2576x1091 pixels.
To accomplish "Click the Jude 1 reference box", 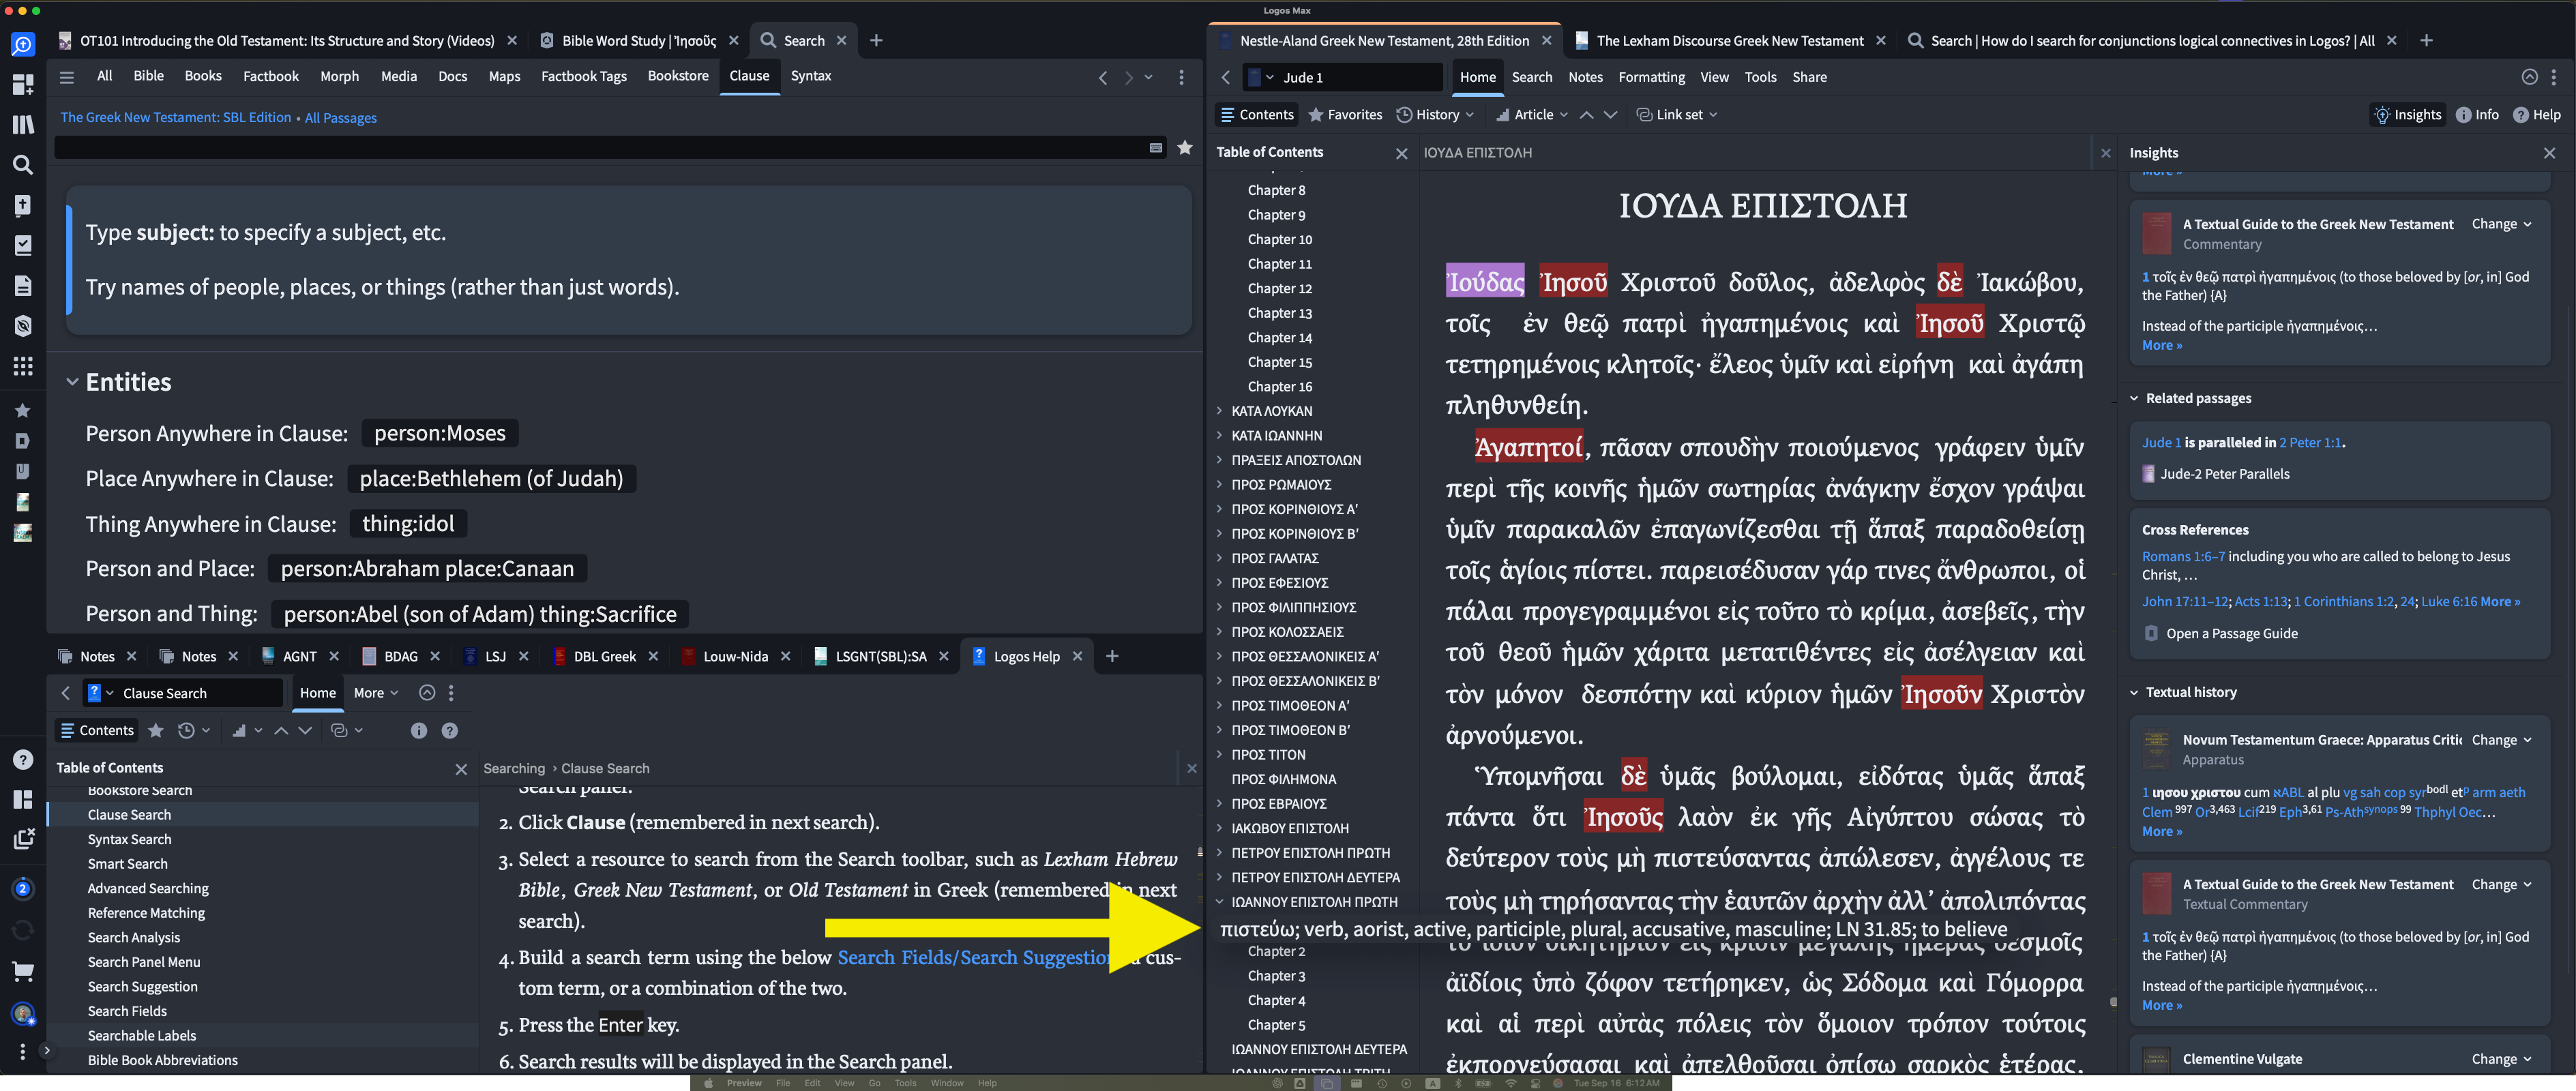I will point(1342,77).
